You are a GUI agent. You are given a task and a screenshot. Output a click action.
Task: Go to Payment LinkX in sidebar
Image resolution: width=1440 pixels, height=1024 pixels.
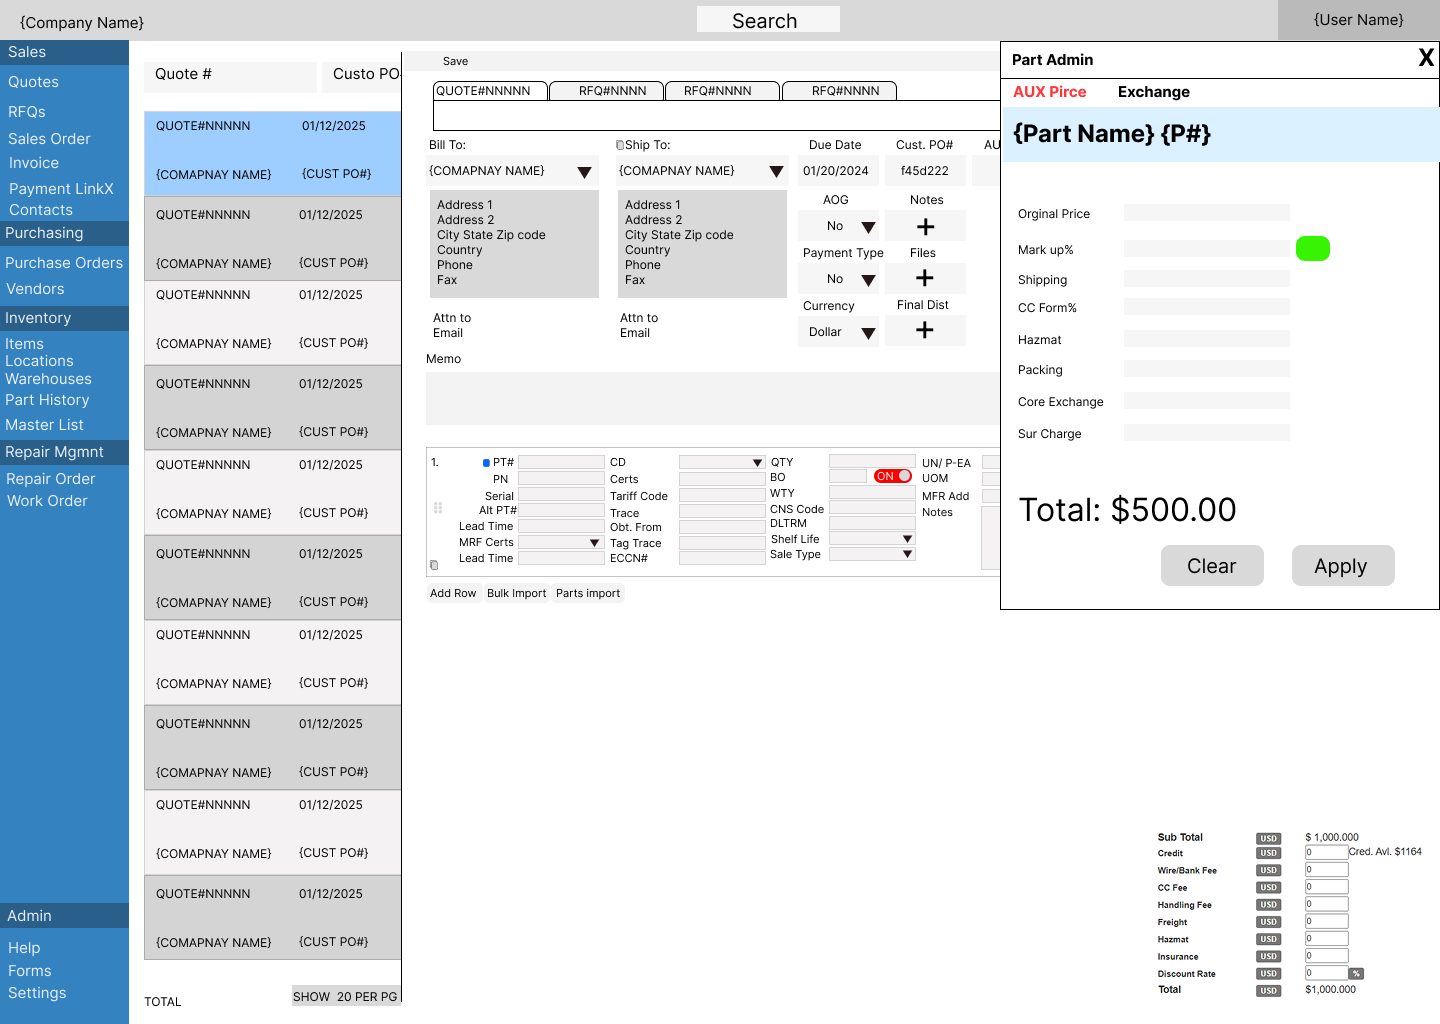[61, 189]
